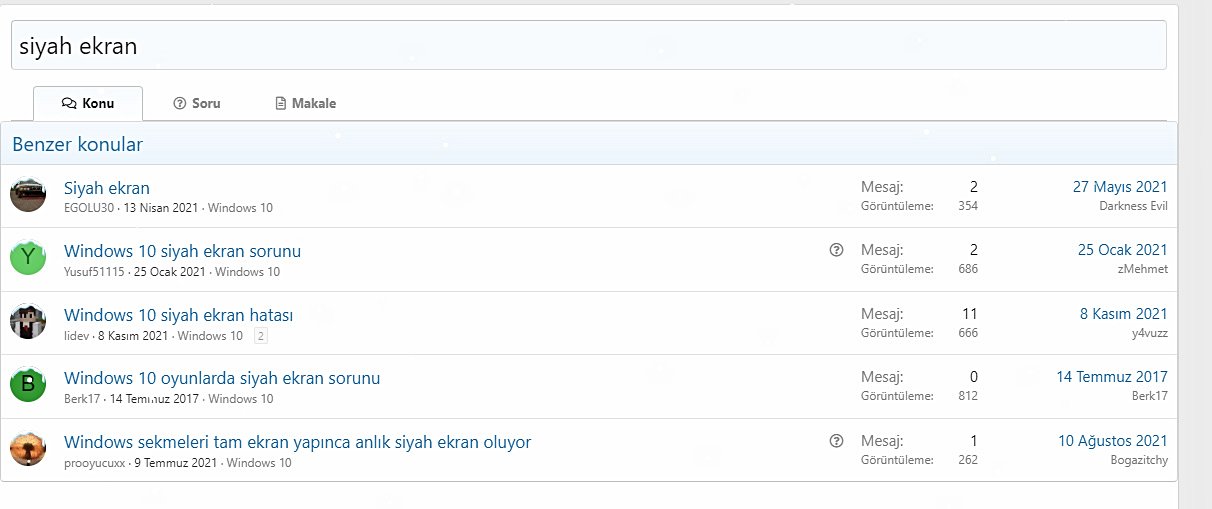The height and width of the screenshot is (509, 1212).
Task: Jump to latest post dated 27 Mayıs 2021
Action: point(1119,187)
